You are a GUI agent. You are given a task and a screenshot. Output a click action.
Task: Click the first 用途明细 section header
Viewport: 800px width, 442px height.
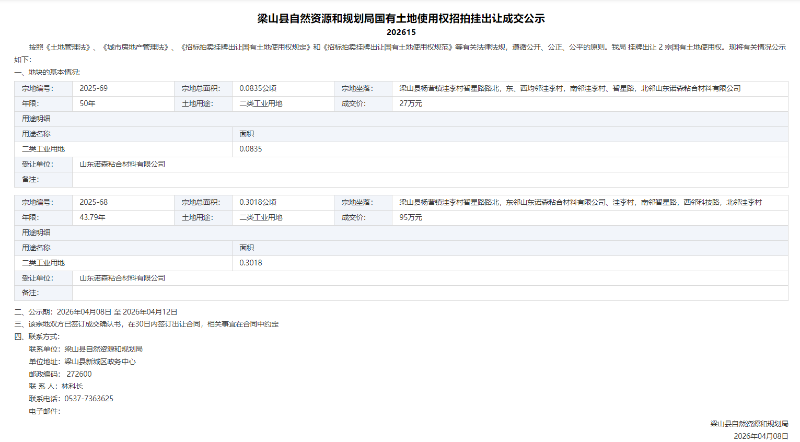click(x=36, y=118)
